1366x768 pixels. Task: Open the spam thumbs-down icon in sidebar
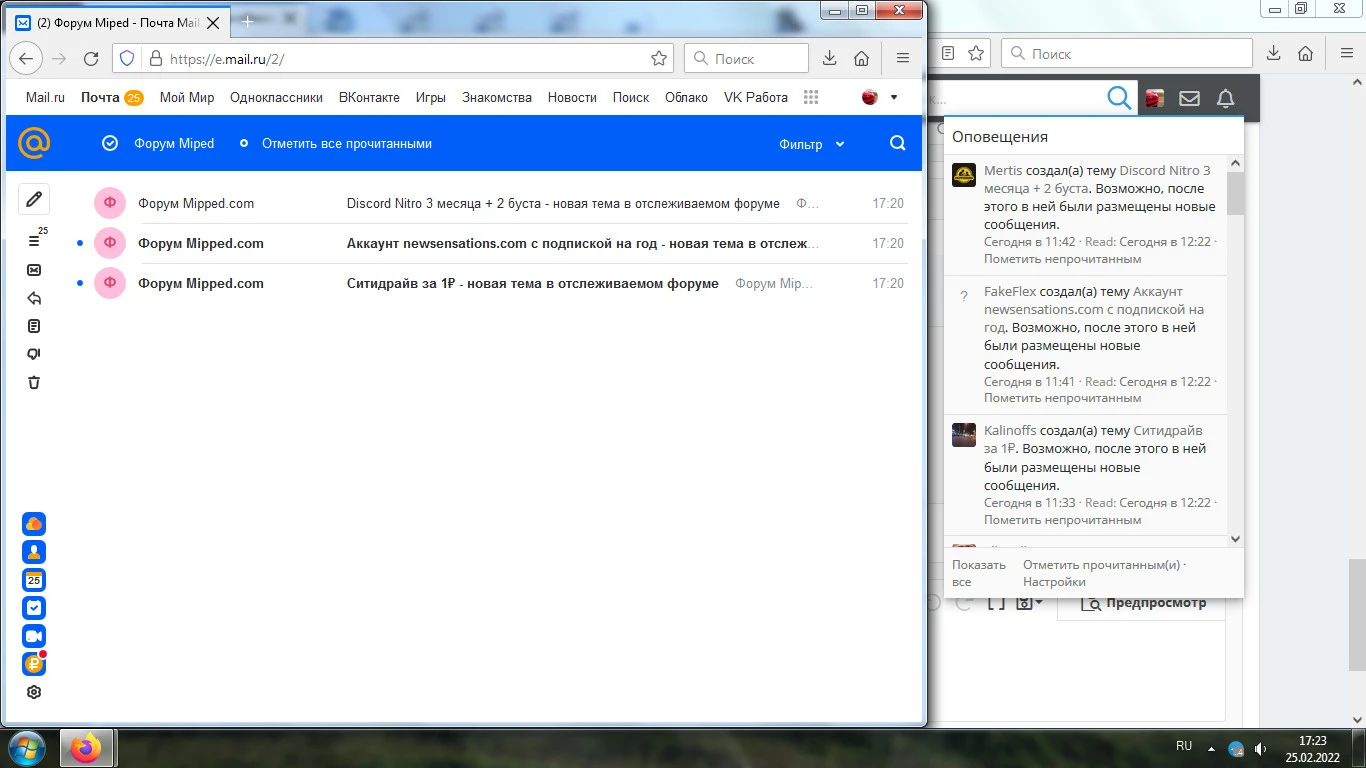34,354
